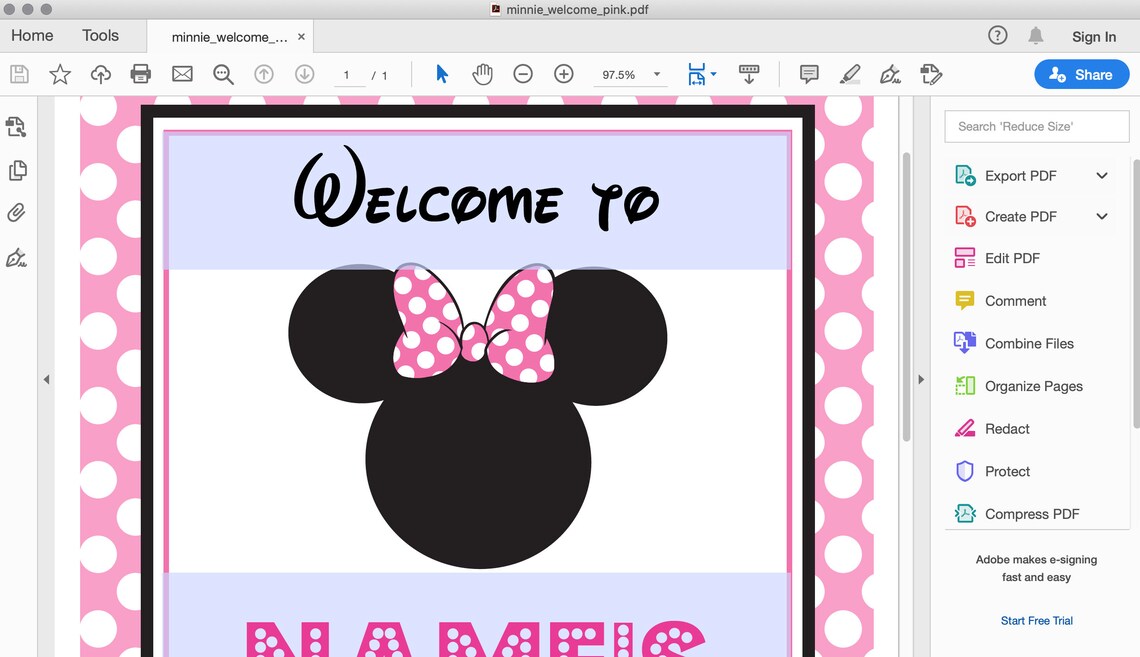Email the document via the envelope icon
The width and height of the screenshot is (1140, 657).
(x=182, y=74)
